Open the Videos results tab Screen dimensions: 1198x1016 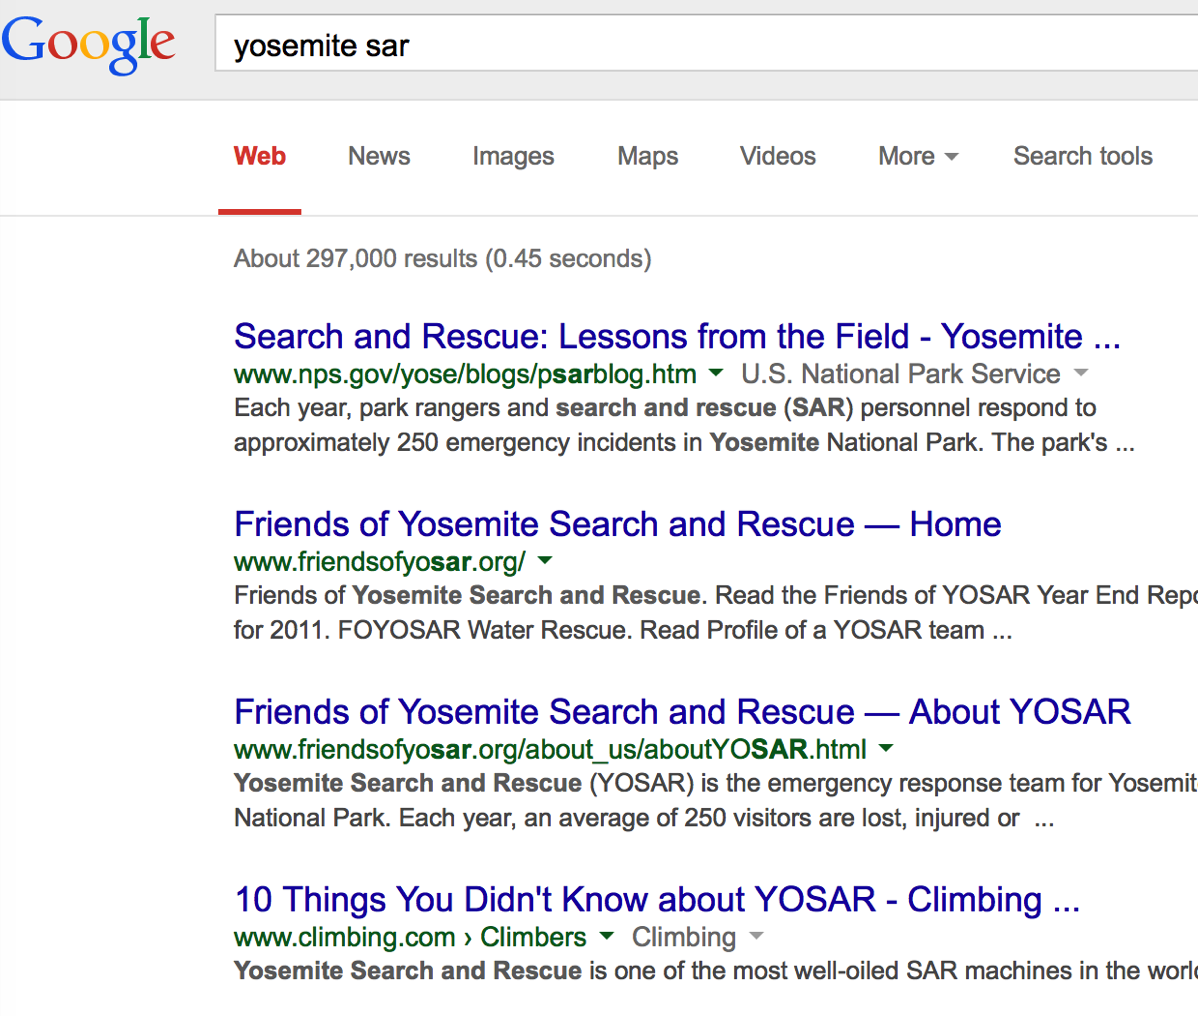click(x=777, y=156)
